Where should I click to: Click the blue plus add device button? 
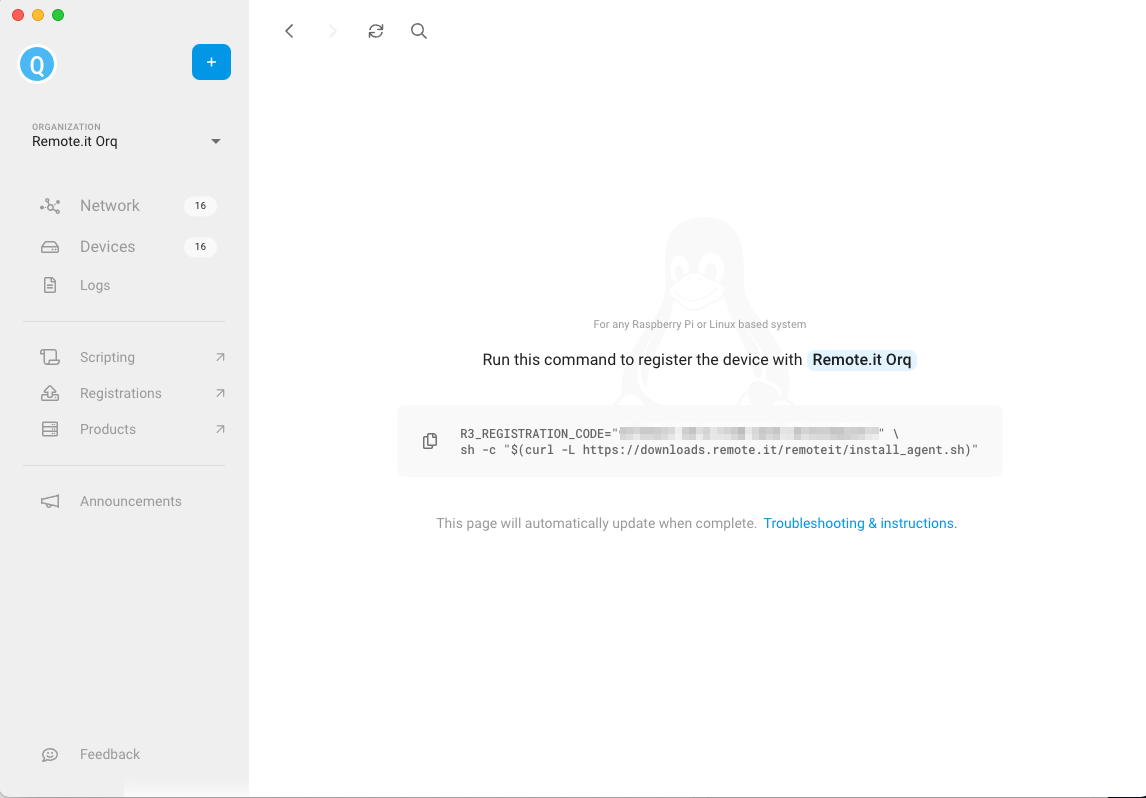point(211,62)
